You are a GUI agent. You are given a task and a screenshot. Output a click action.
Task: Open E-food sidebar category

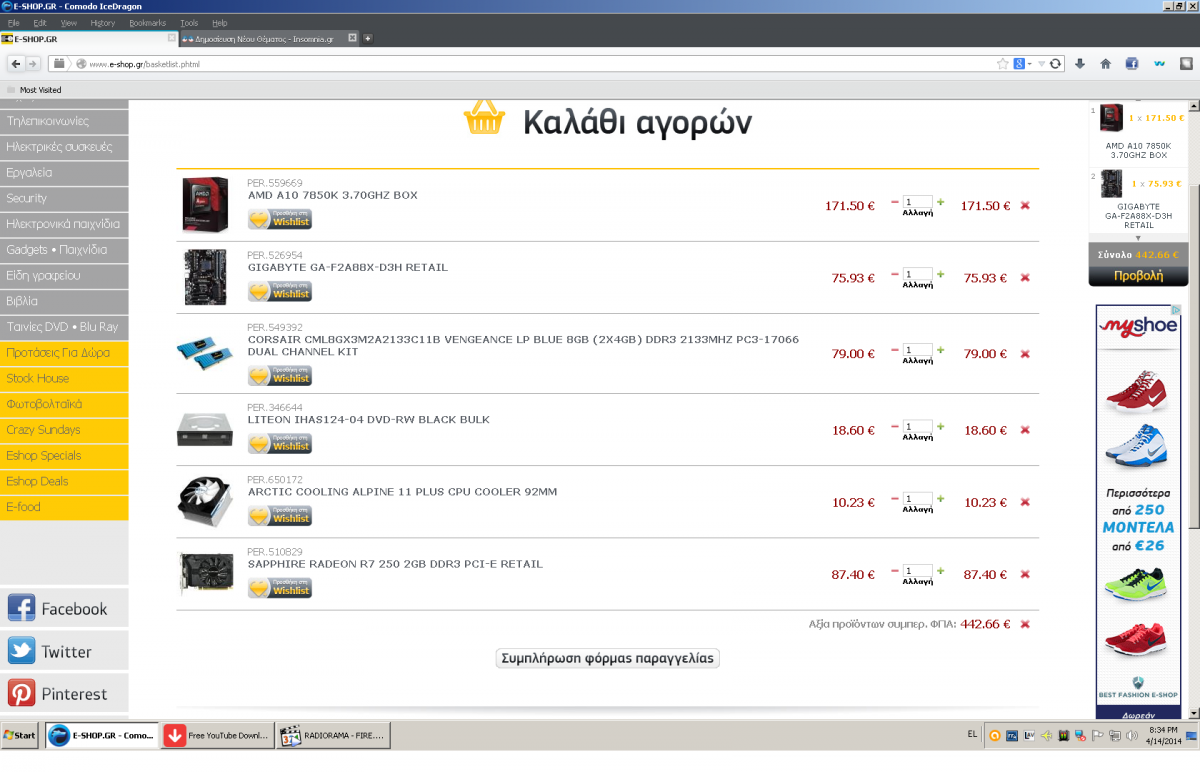[64, 507]
